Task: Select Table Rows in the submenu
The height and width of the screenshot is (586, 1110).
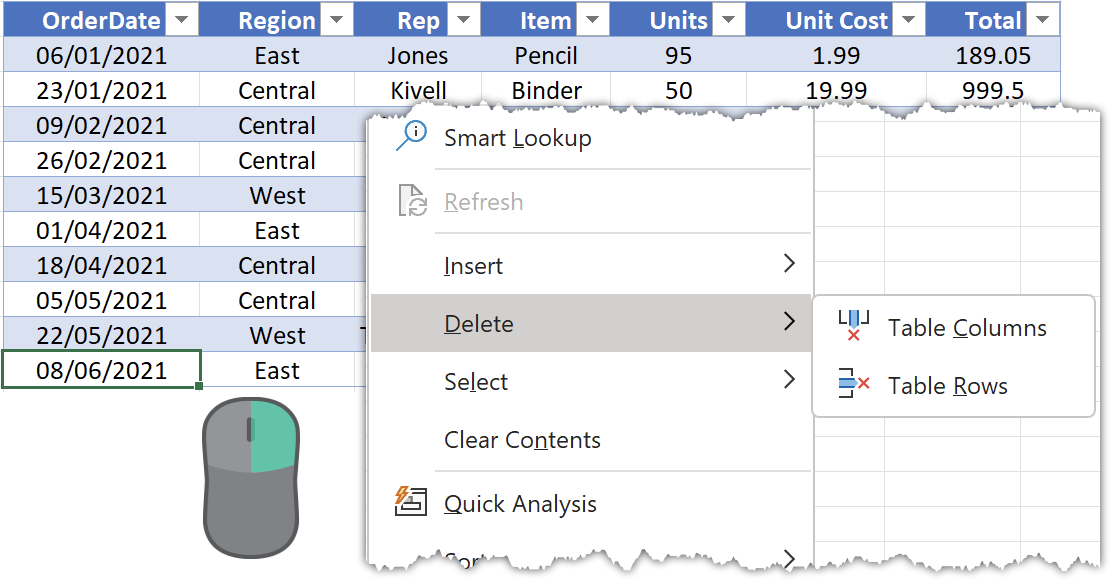Action: tap(947, 387)
